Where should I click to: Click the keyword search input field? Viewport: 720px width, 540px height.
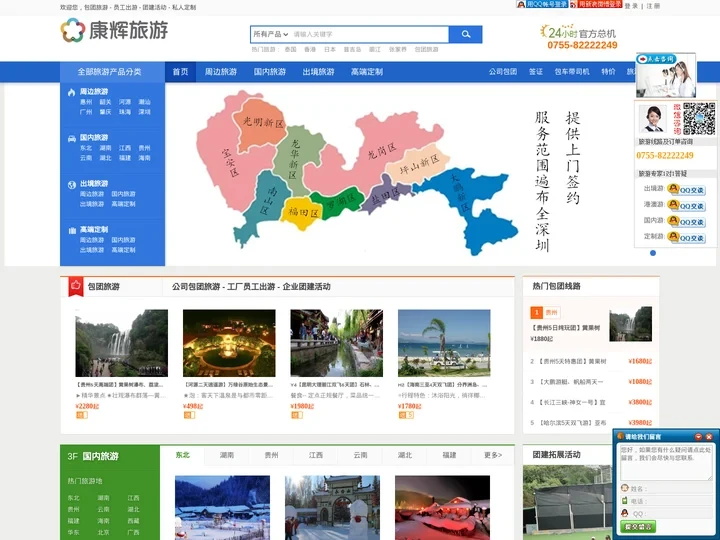pos(370,34)
